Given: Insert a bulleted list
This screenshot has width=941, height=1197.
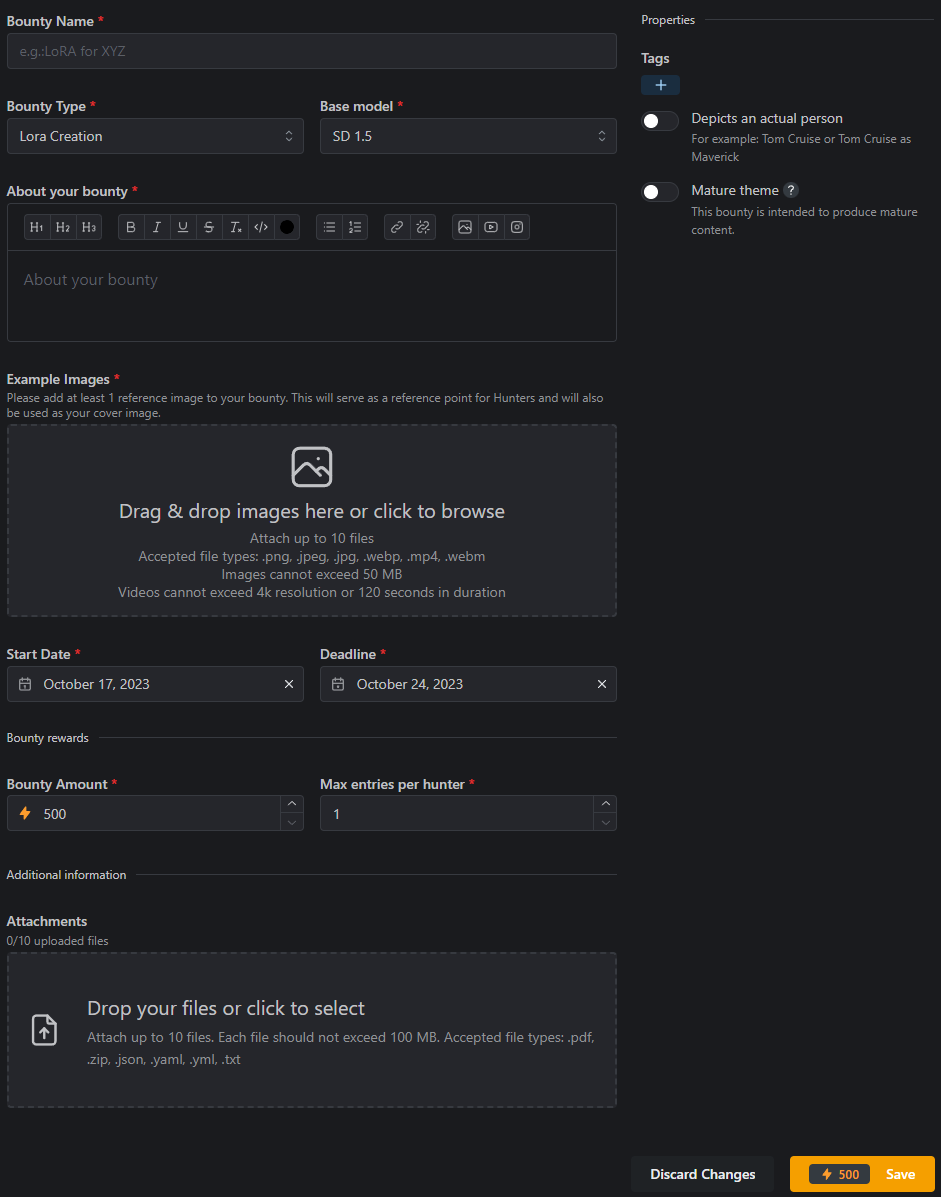Looking at the screenshot, I should [329, 227].
